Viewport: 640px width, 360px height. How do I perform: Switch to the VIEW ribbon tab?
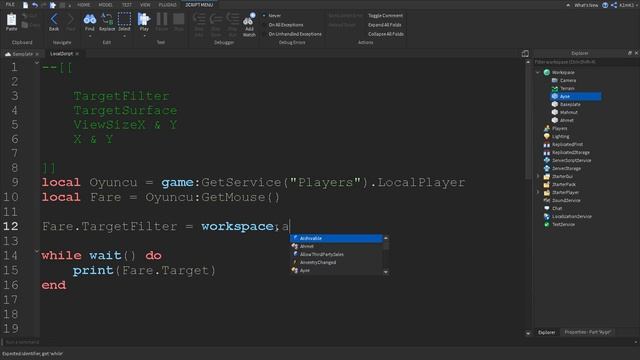[x=145, y=5]
